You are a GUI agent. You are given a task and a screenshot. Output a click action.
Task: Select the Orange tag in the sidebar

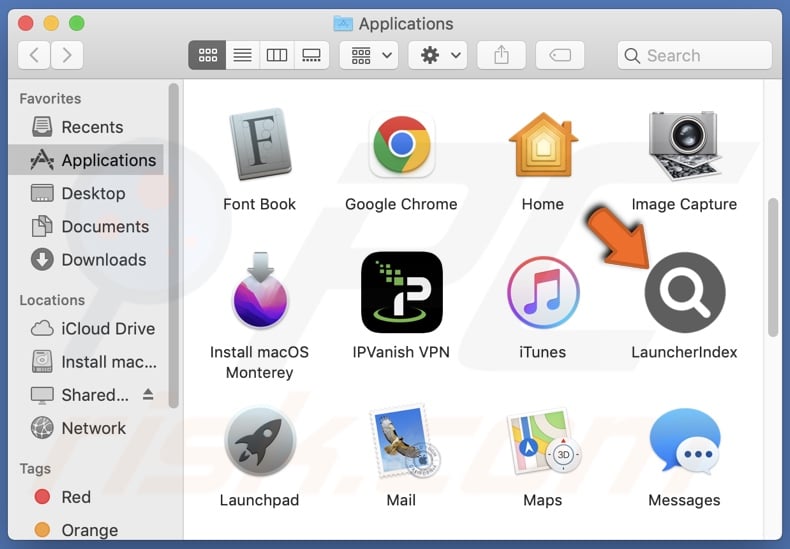[x=86, y=530]
